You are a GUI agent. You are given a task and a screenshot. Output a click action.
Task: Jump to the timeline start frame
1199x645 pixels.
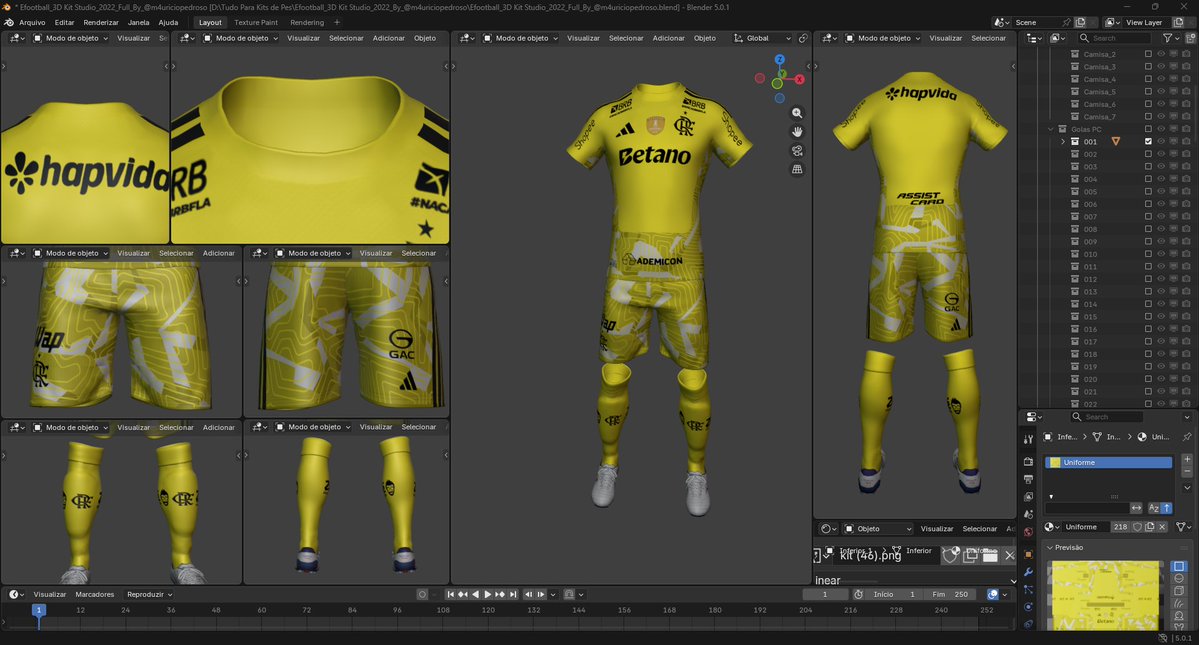point(450,594)
